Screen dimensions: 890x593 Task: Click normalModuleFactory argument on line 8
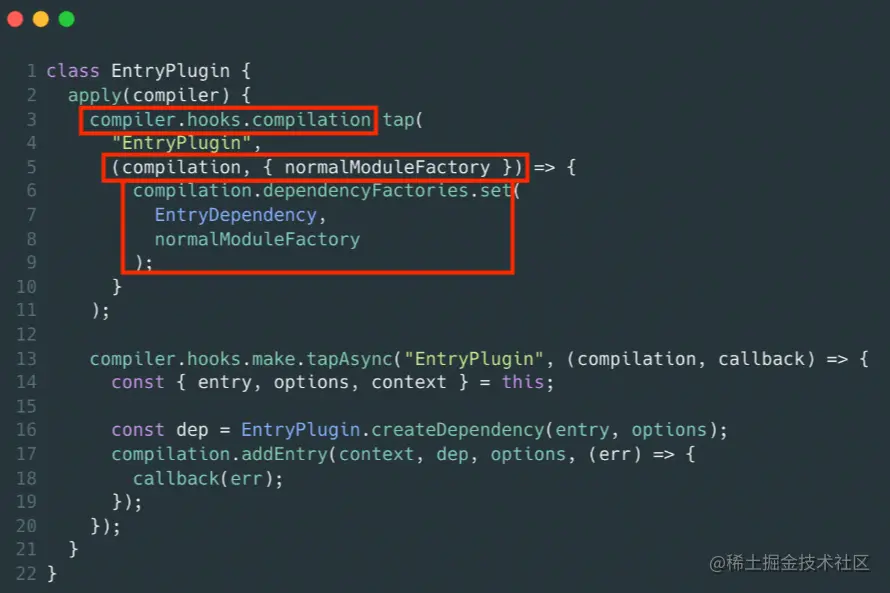pos(257,239)
